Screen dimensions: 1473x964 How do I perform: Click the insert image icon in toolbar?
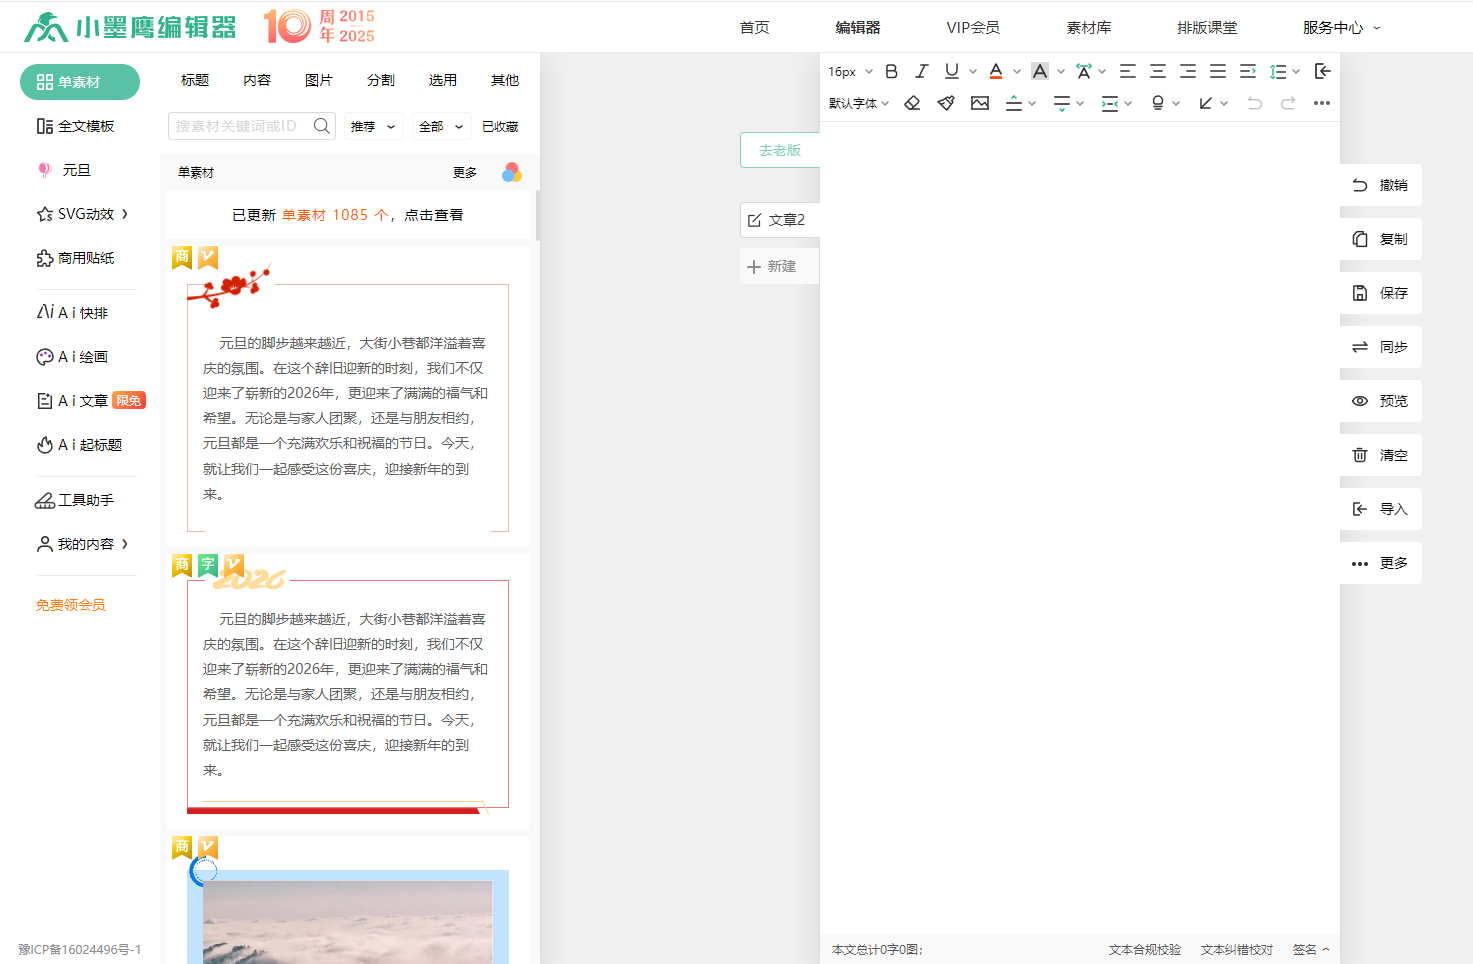(x=980, y=103)
